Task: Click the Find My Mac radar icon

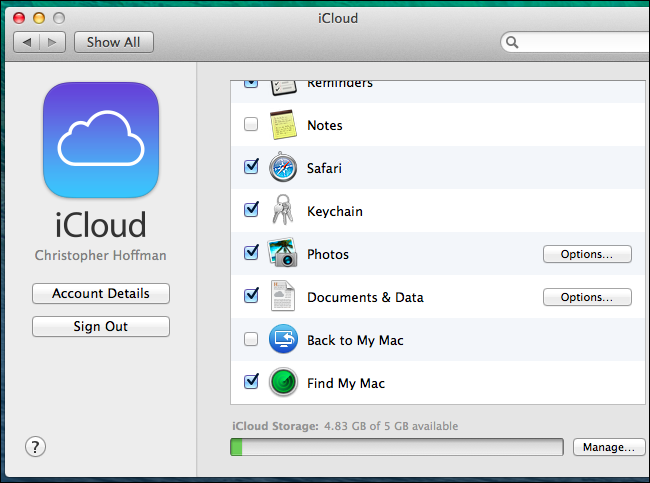Action: click(283, 382)
